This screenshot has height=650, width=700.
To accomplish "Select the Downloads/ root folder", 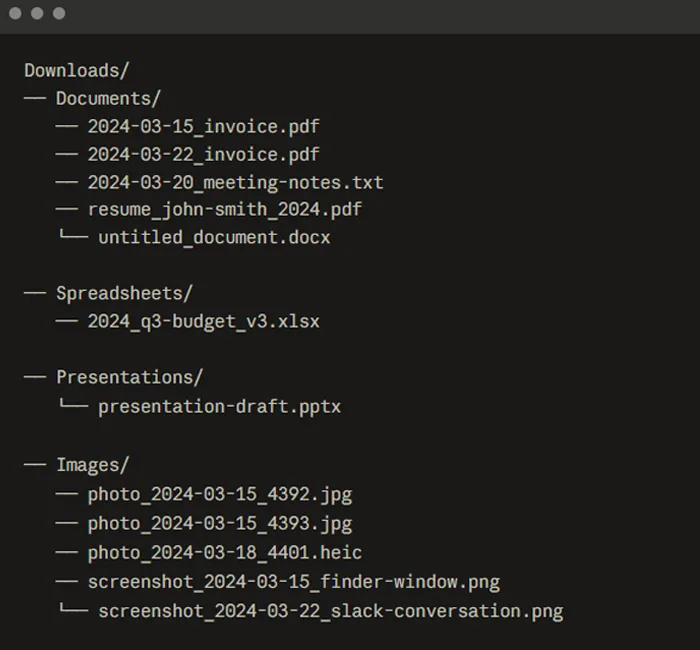I will pos(77,71).
